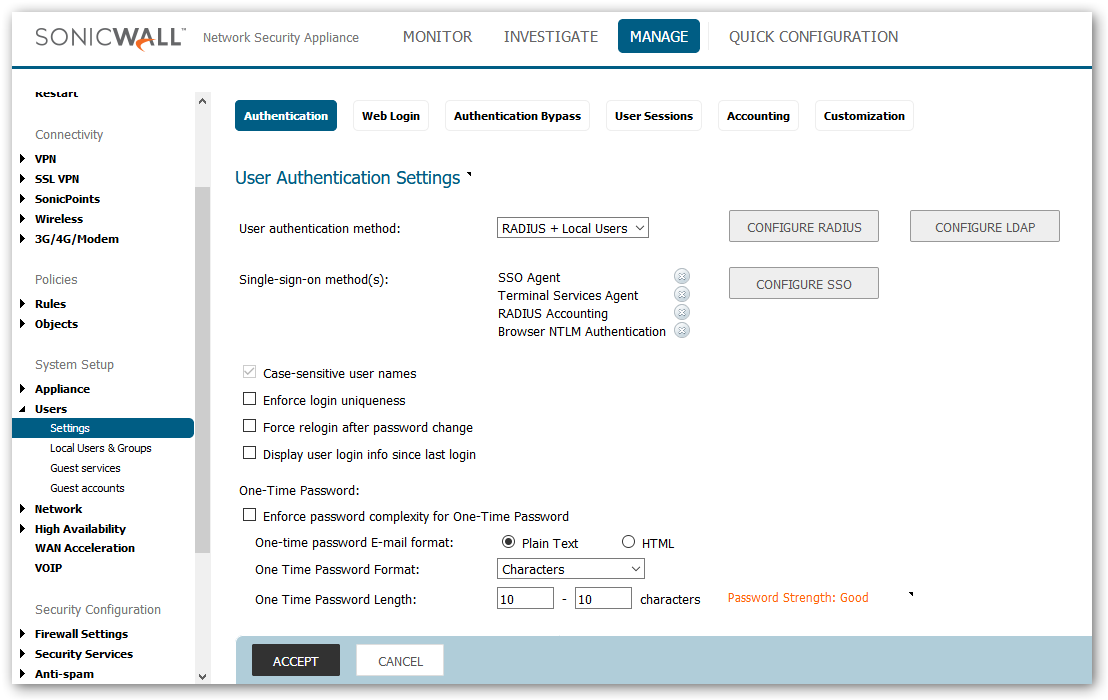The width and height of the screenshot is (1108, 700).
Task: Enable Enforce login uniqueness
Action: [x=249, y=399]
